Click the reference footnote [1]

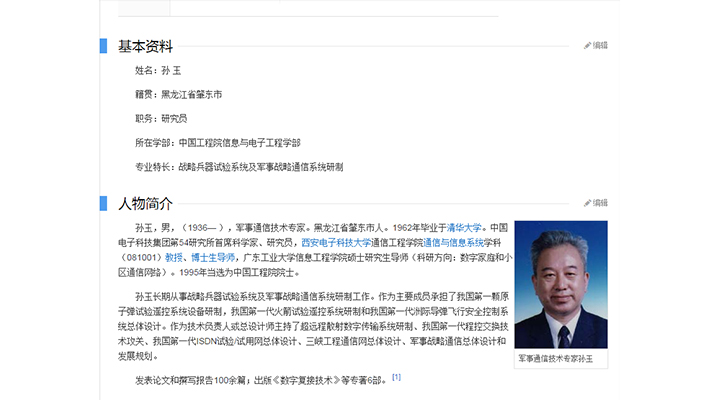click(x=396, y=377)
